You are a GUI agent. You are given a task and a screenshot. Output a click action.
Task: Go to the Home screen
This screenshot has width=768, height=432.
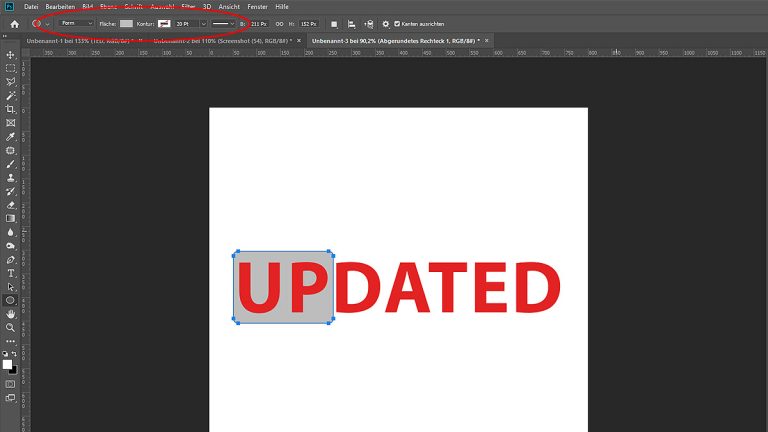click(x=15, y=24)
